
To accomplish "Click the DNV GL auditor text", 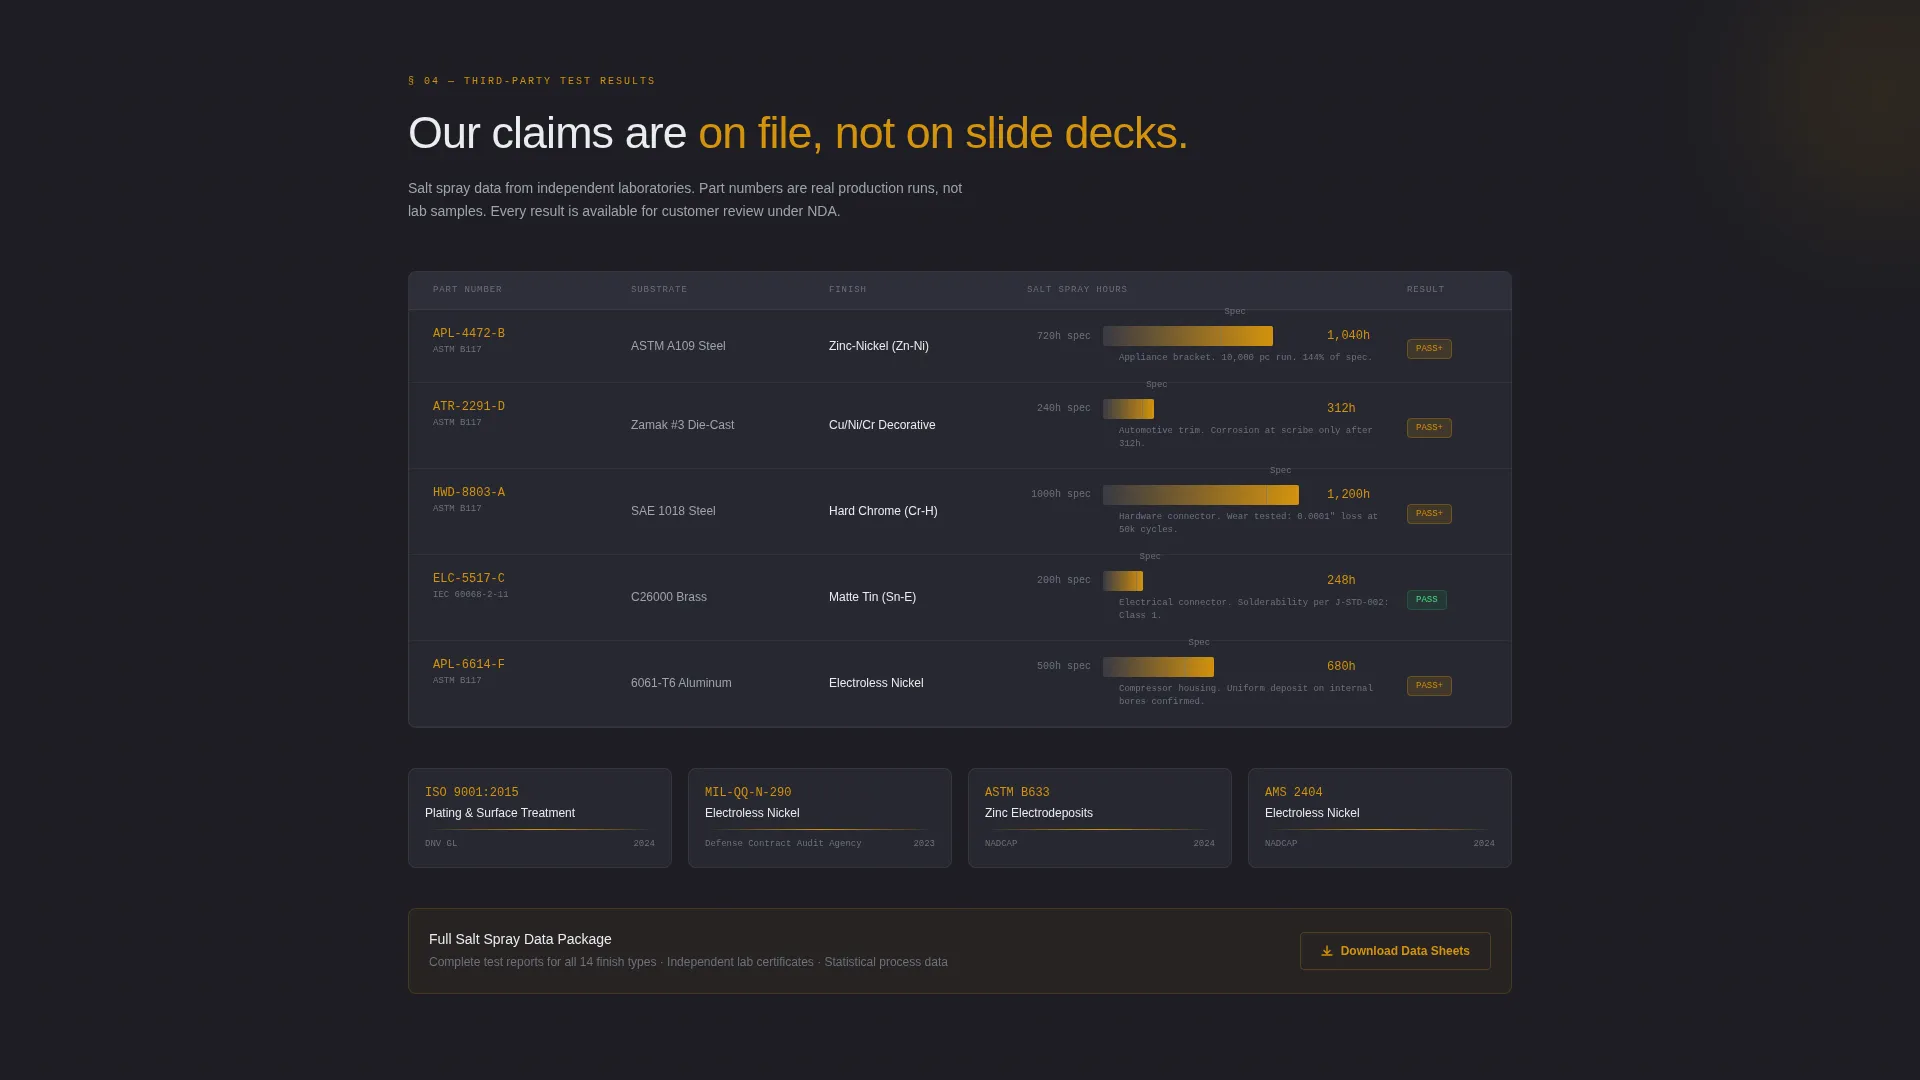I will point(441,844).
